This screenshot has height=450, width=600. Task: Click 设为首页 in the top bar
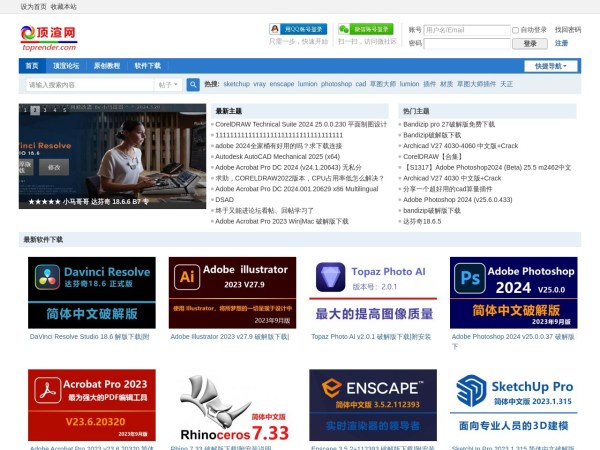[x=33, y=7]
